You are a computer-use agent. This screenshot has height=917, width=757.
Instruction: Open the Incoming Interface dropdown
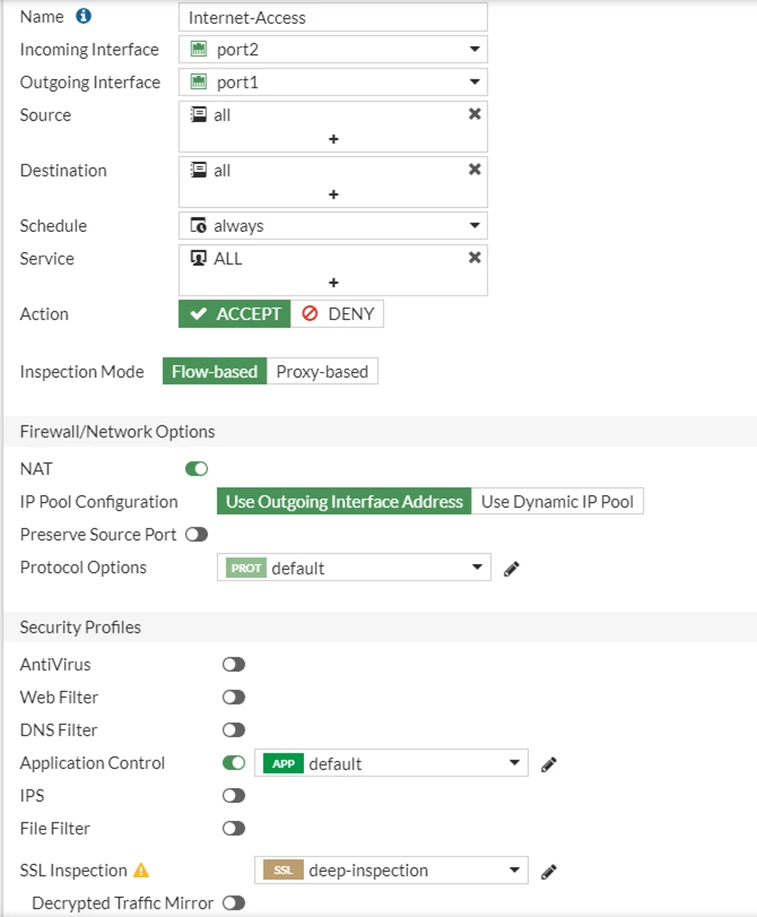(333, 49)
